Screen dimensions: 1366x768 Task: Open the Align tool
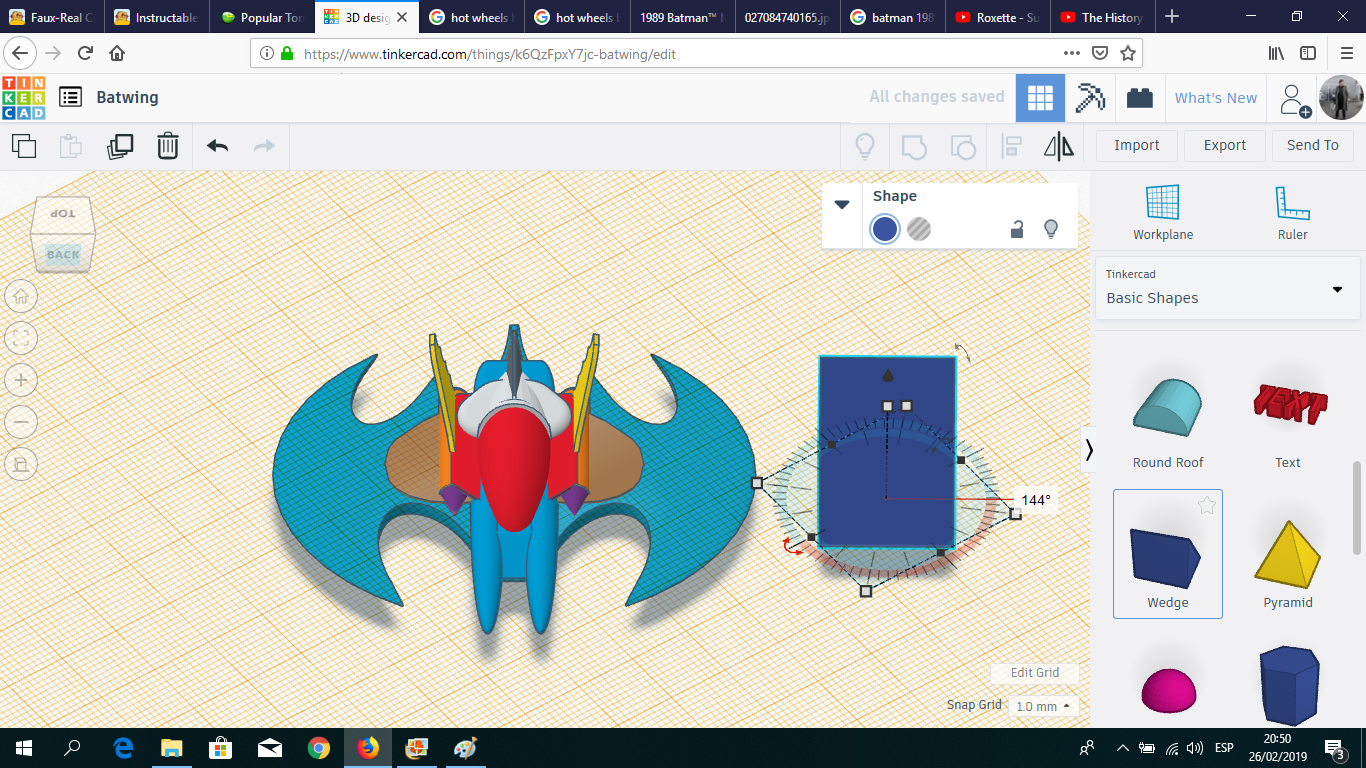point(1010,146)
